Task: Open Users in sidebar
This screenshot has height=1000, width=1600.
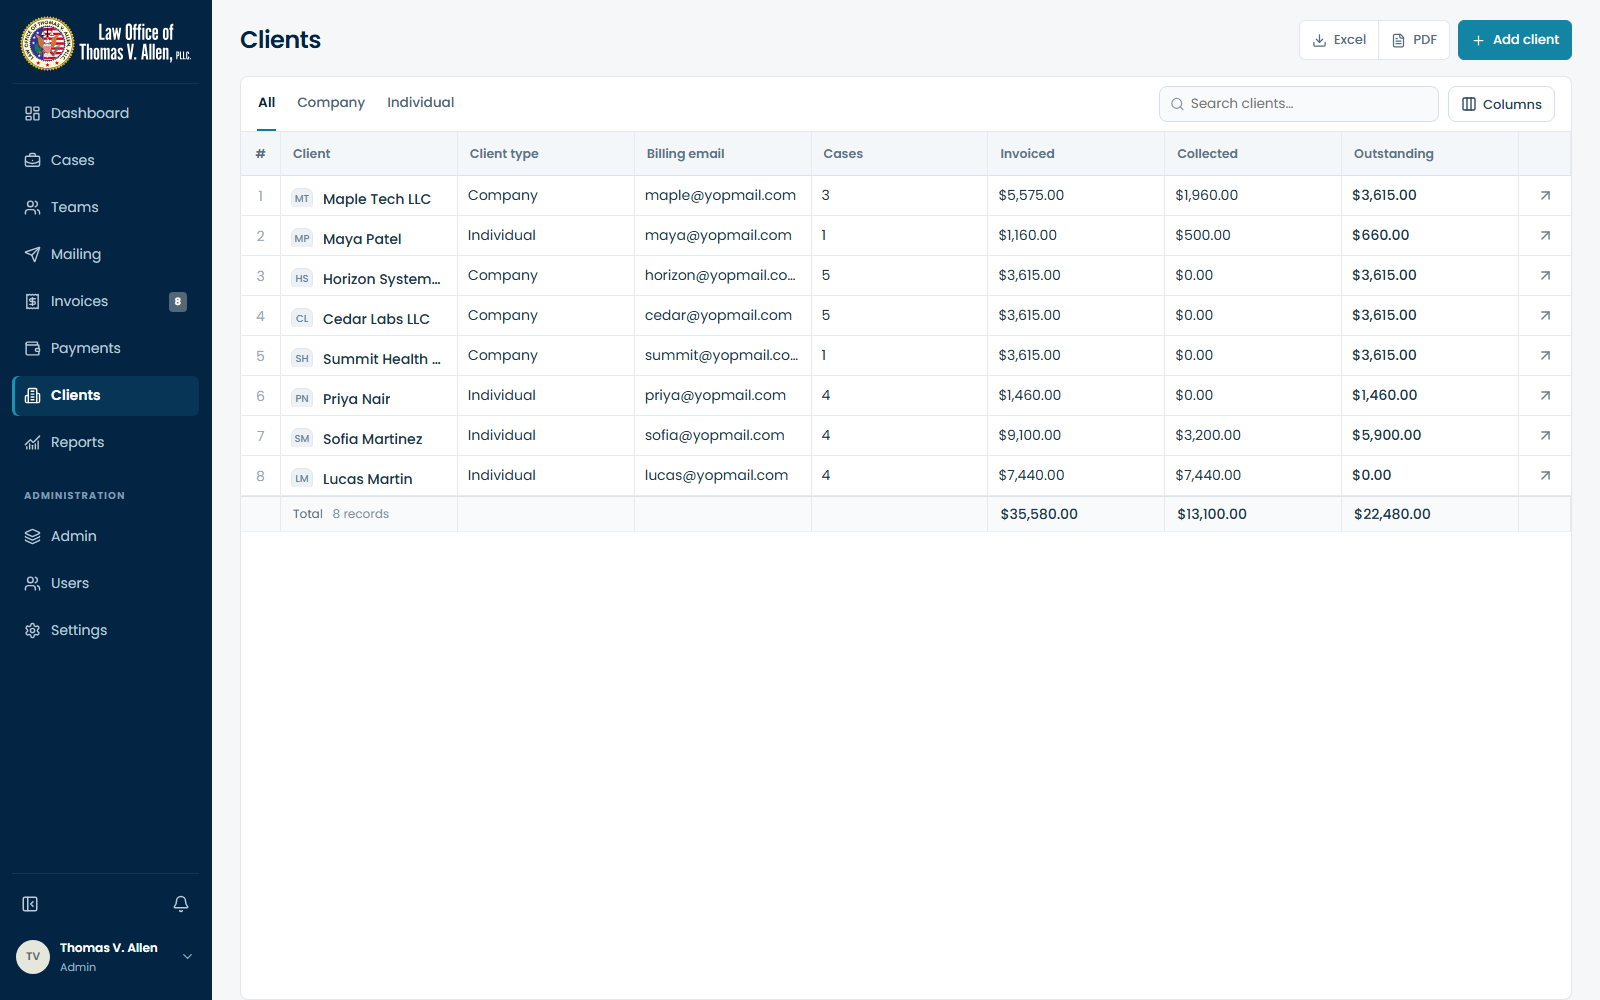Action: (106, 583)
